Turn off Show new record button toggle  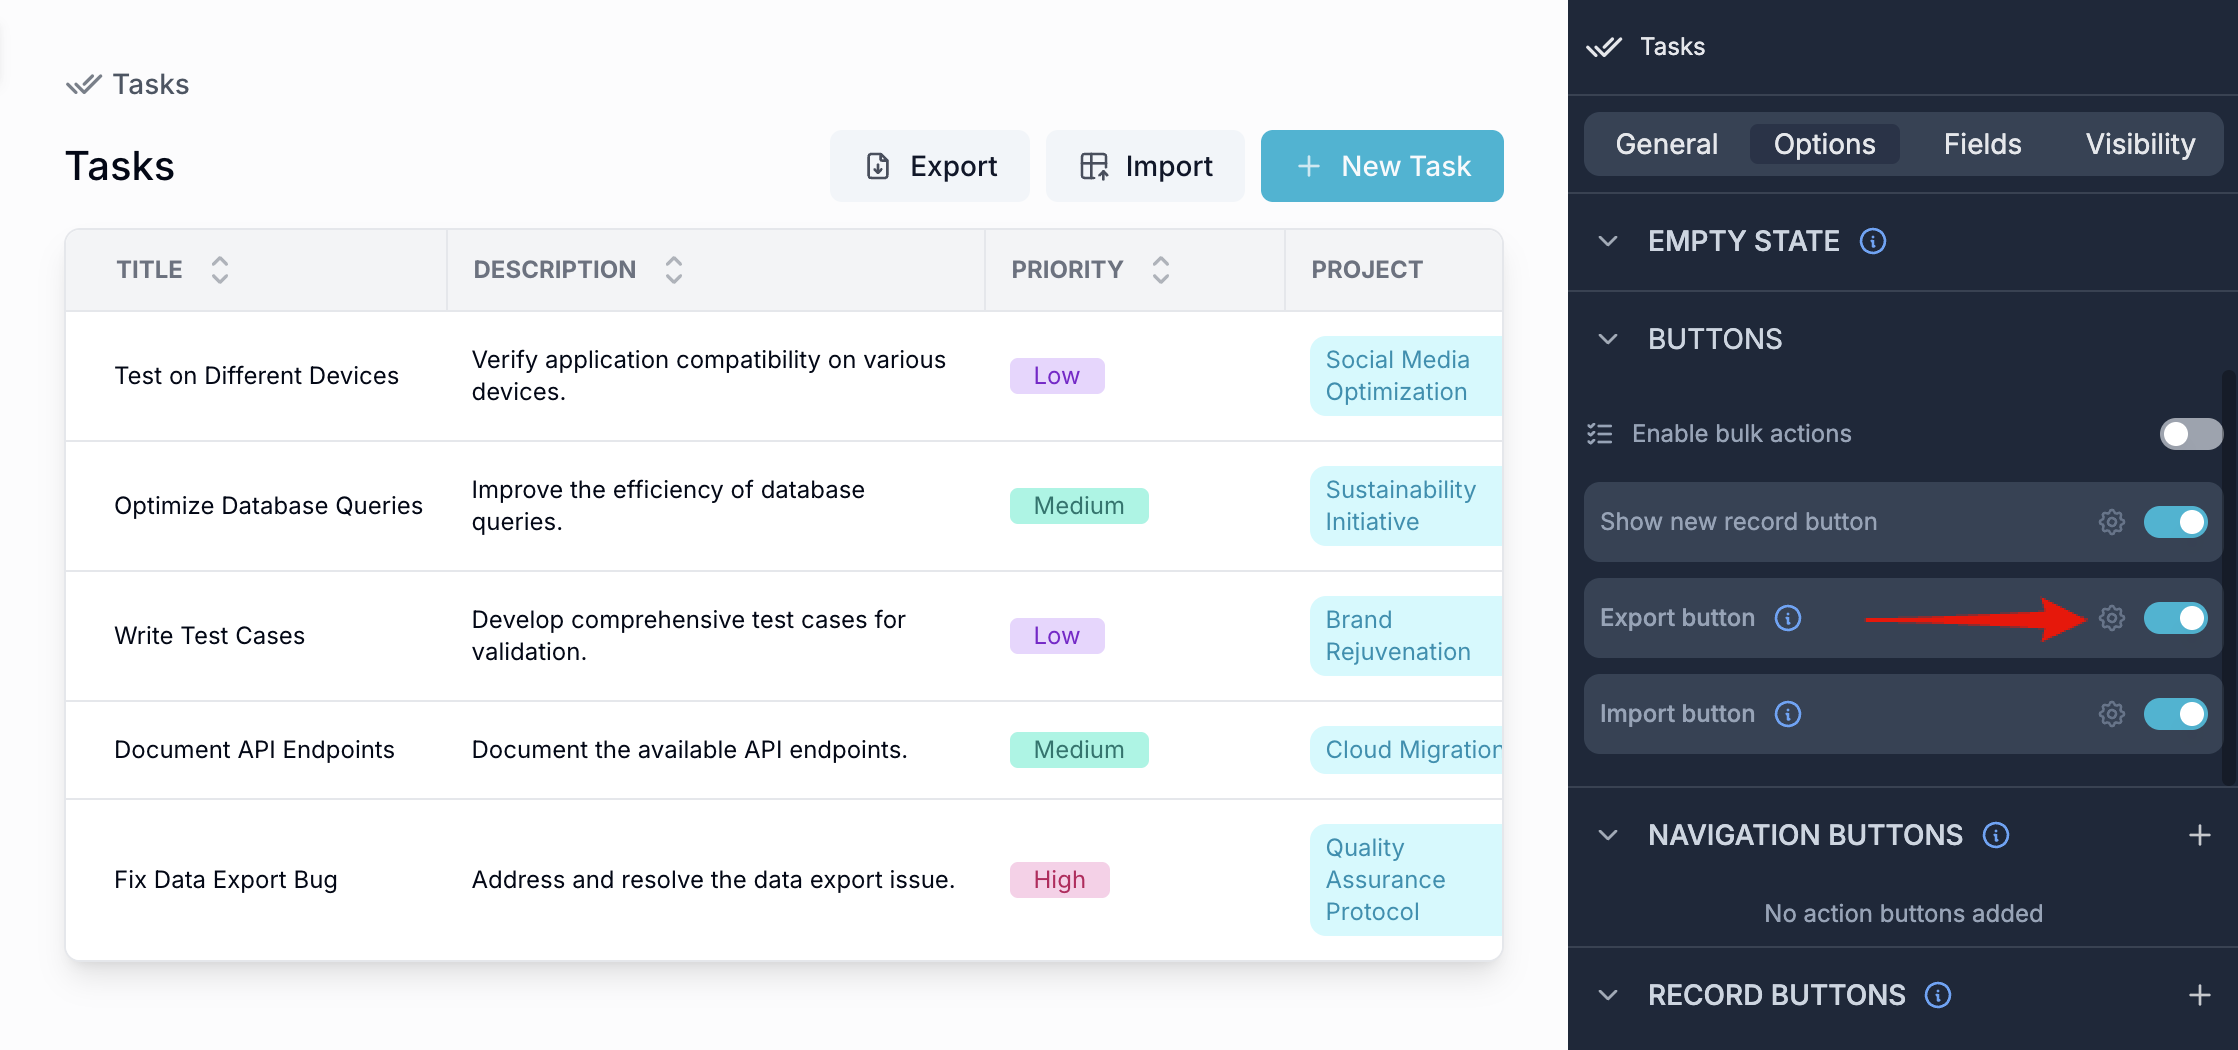(2175, 522)
